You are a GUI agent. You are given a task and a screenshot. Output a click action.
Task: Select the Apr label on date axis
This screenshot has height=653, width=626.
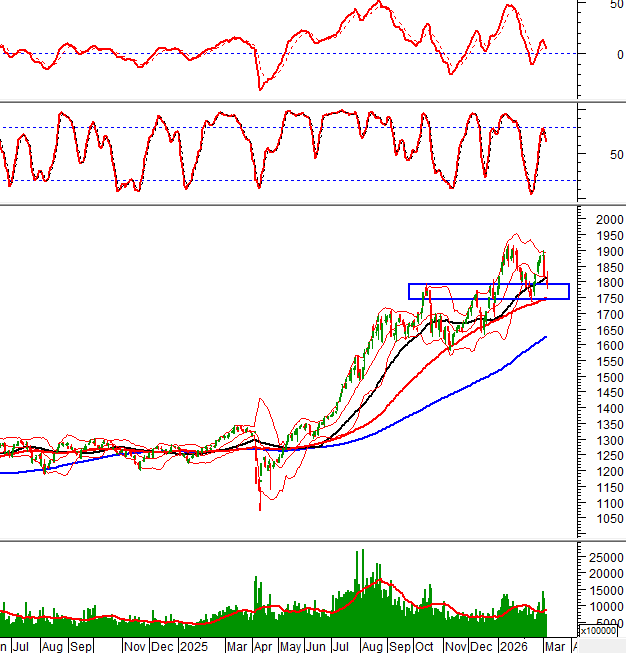(262, 647)
